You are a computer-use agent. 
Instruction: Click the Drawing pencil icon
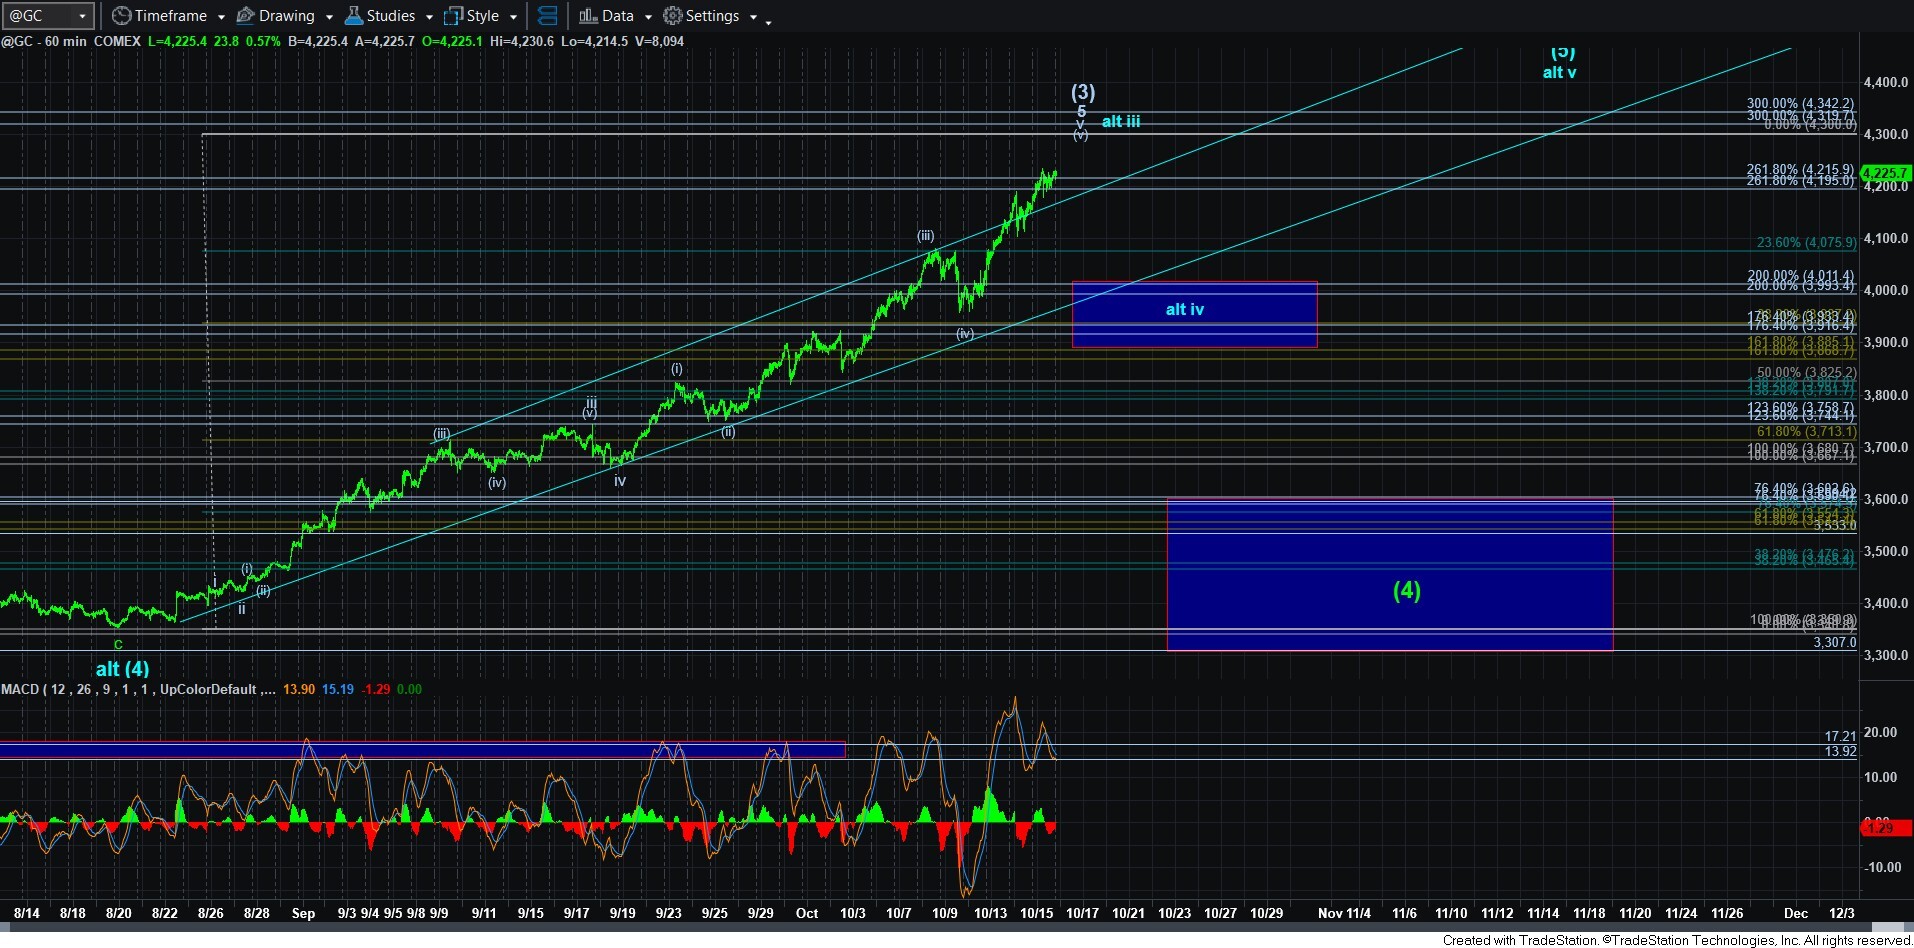(245, 16)
